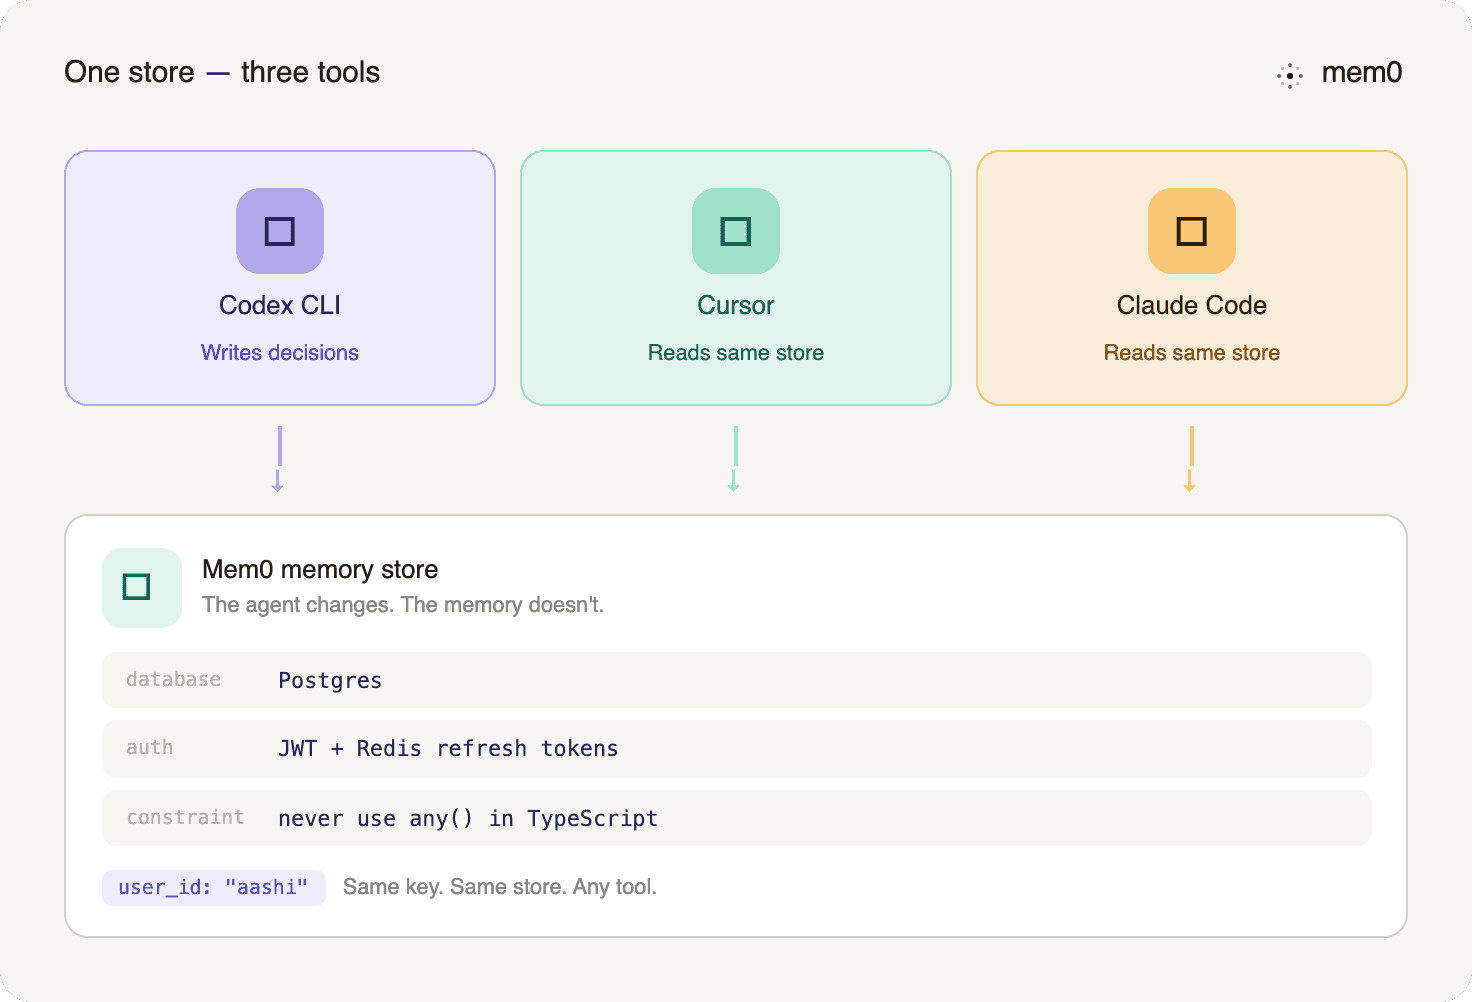Click 'Reads same store' under Claude Code
This screenshot has width=1472, height=1002.
[x=1192, y=353]
